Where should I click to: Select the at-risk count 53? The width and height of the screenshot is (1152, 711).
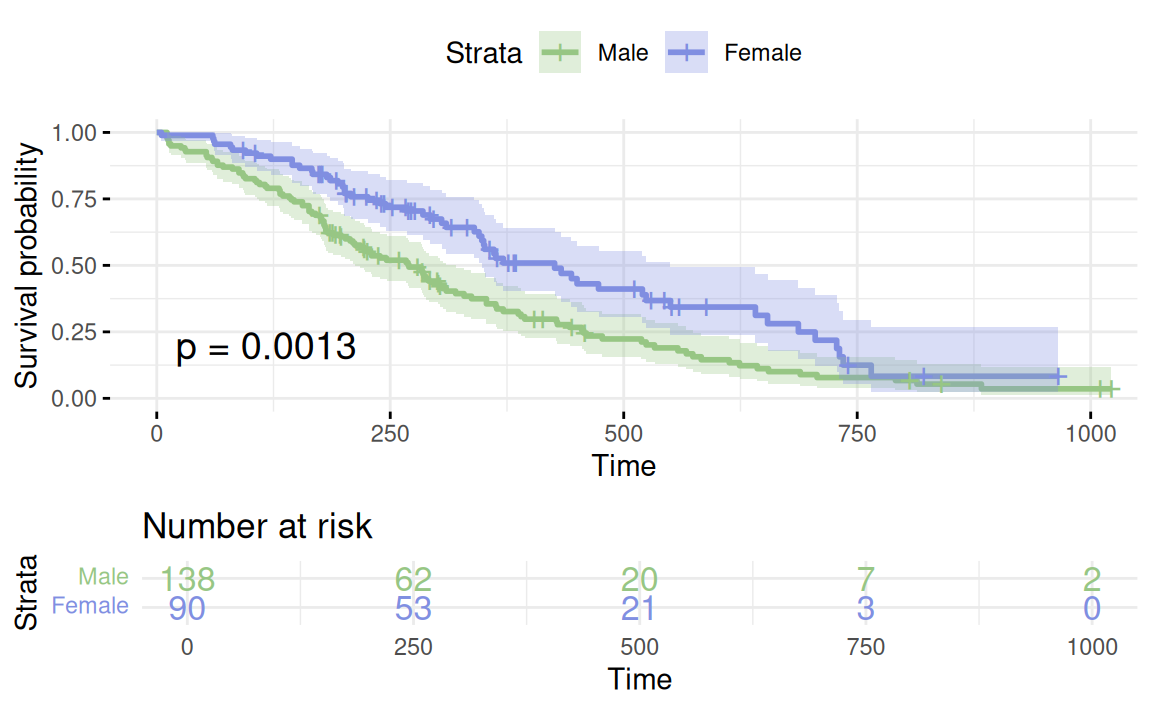pyautogui.click(x=413, y=607)
